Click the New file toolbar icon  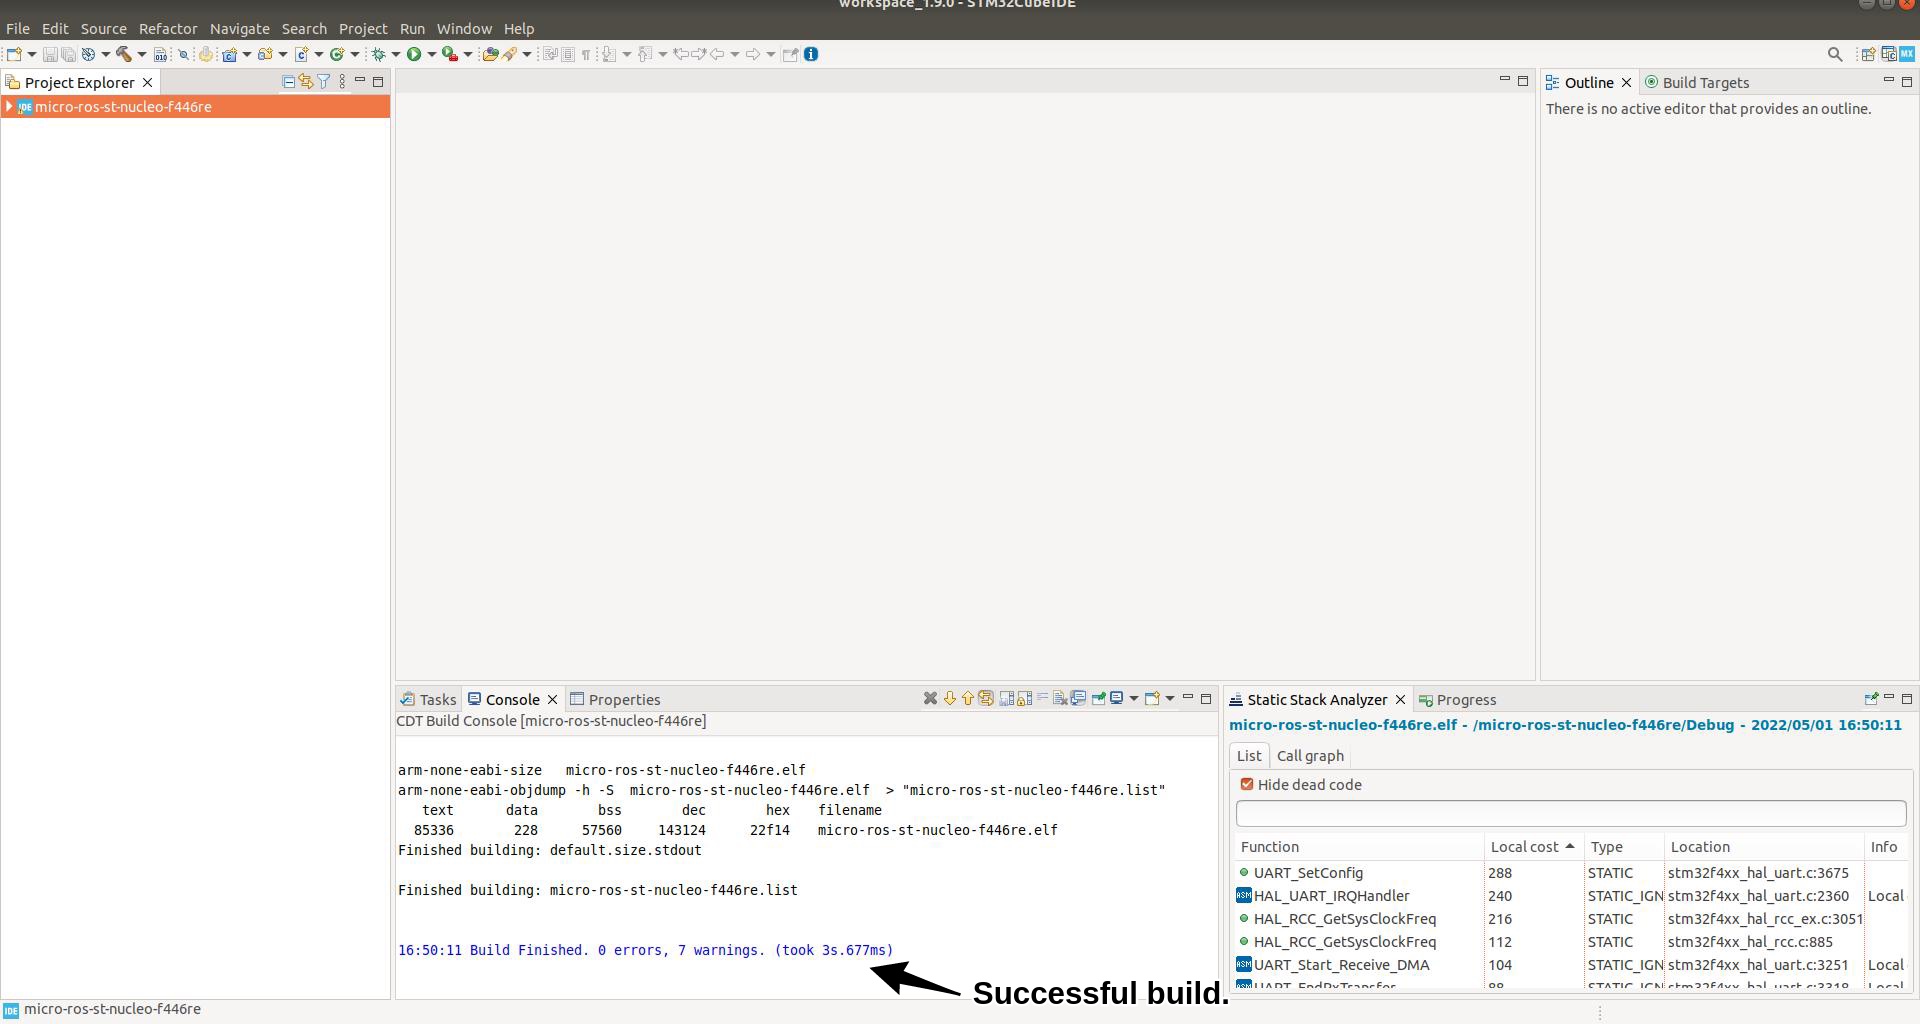click(x=14, y=54)
